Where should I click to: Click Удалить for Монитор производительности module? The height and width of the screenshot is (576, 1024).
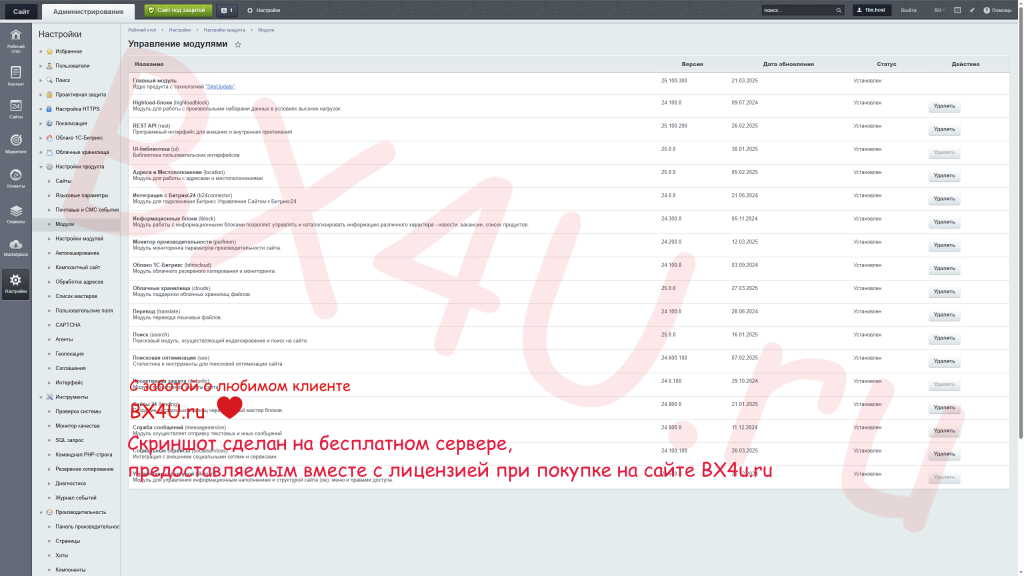[x=944, y=245]
